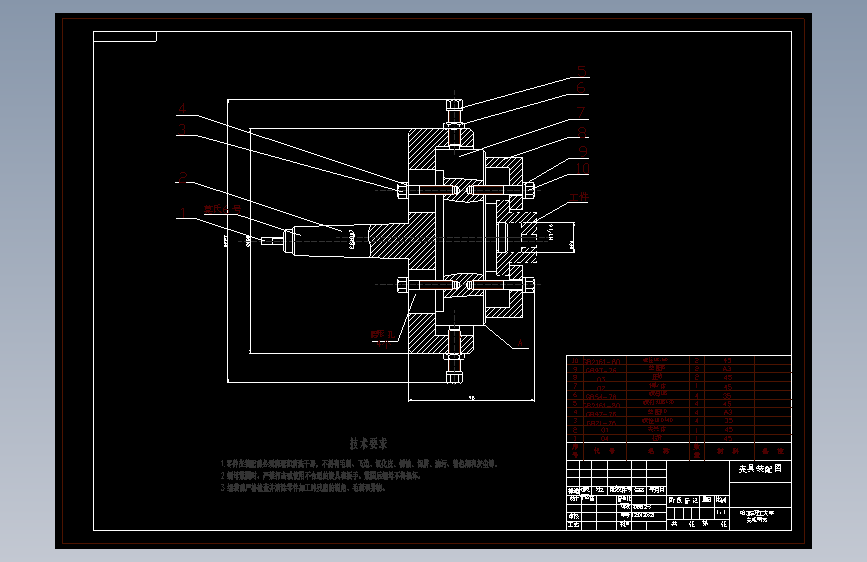Click material A3 in parts row 9
This screenshot has height=562, width=867.
coord(727,368)
